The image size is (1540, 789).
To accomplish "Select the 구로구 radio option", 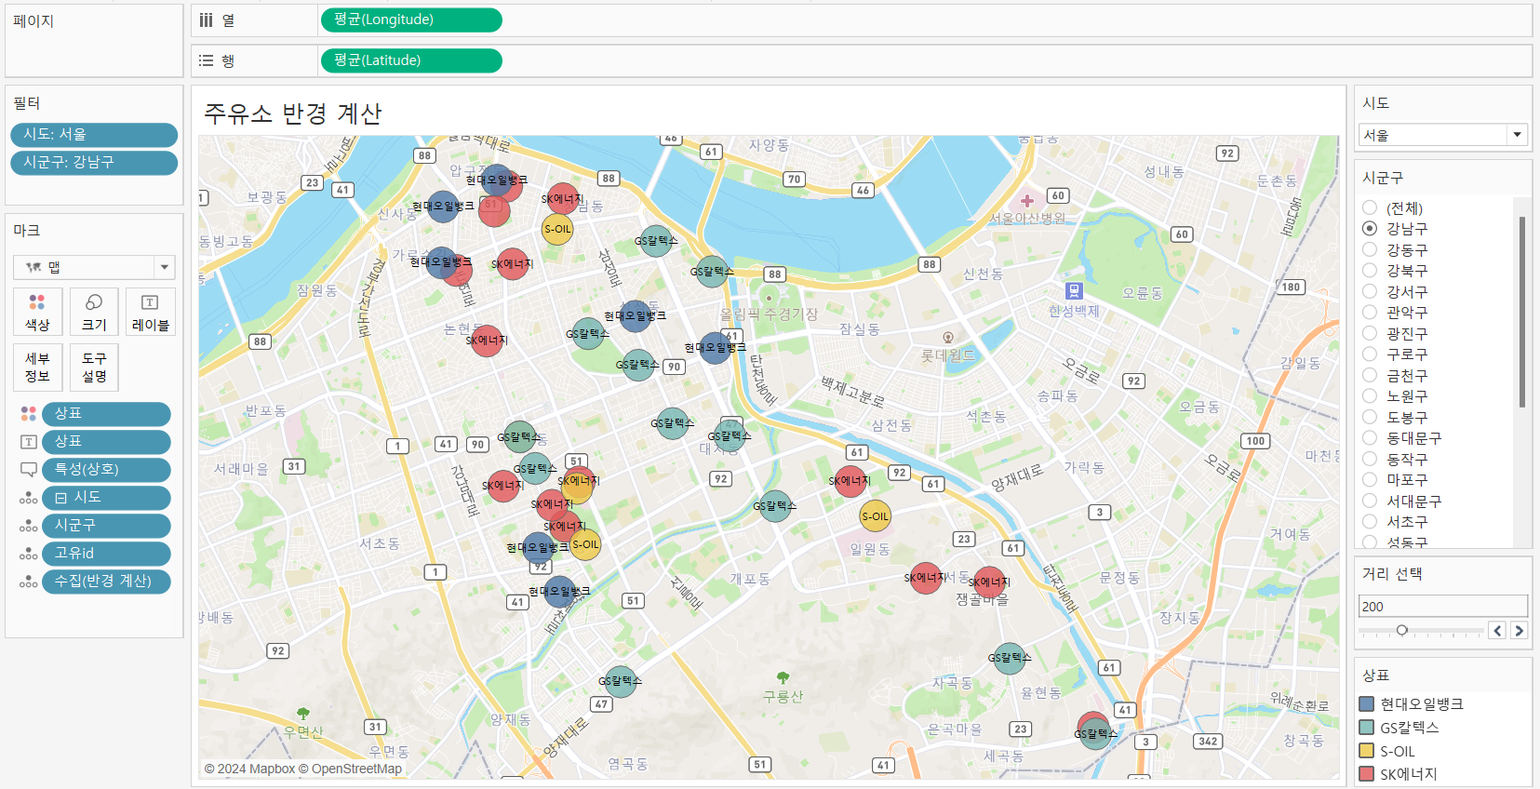I will (x=1370, y=355).
